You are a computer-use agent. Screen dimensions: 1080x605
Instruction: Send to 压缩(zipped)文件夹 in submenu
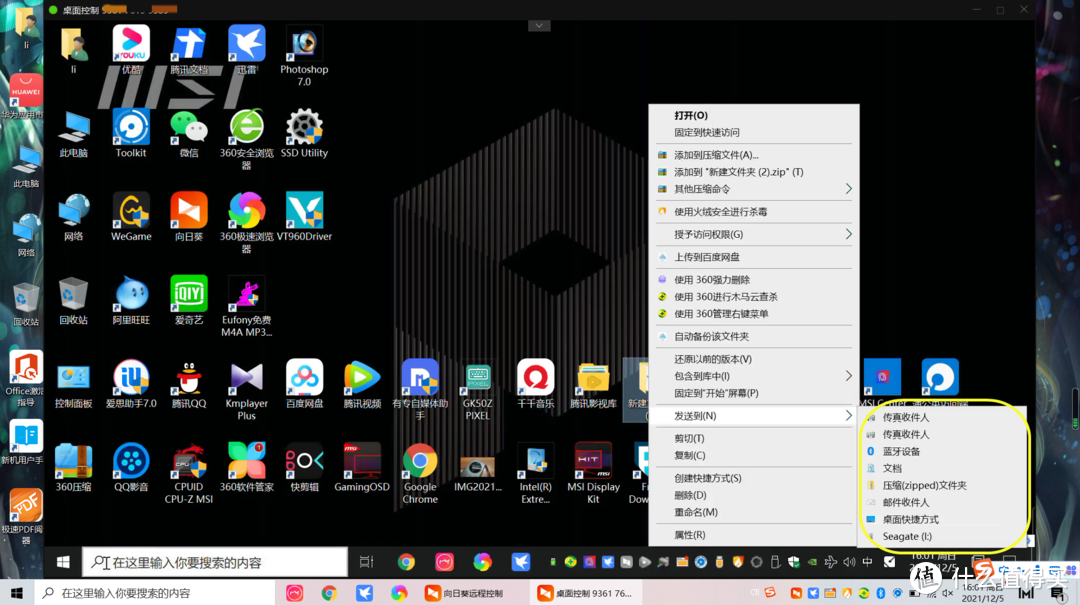click(943, 485)
